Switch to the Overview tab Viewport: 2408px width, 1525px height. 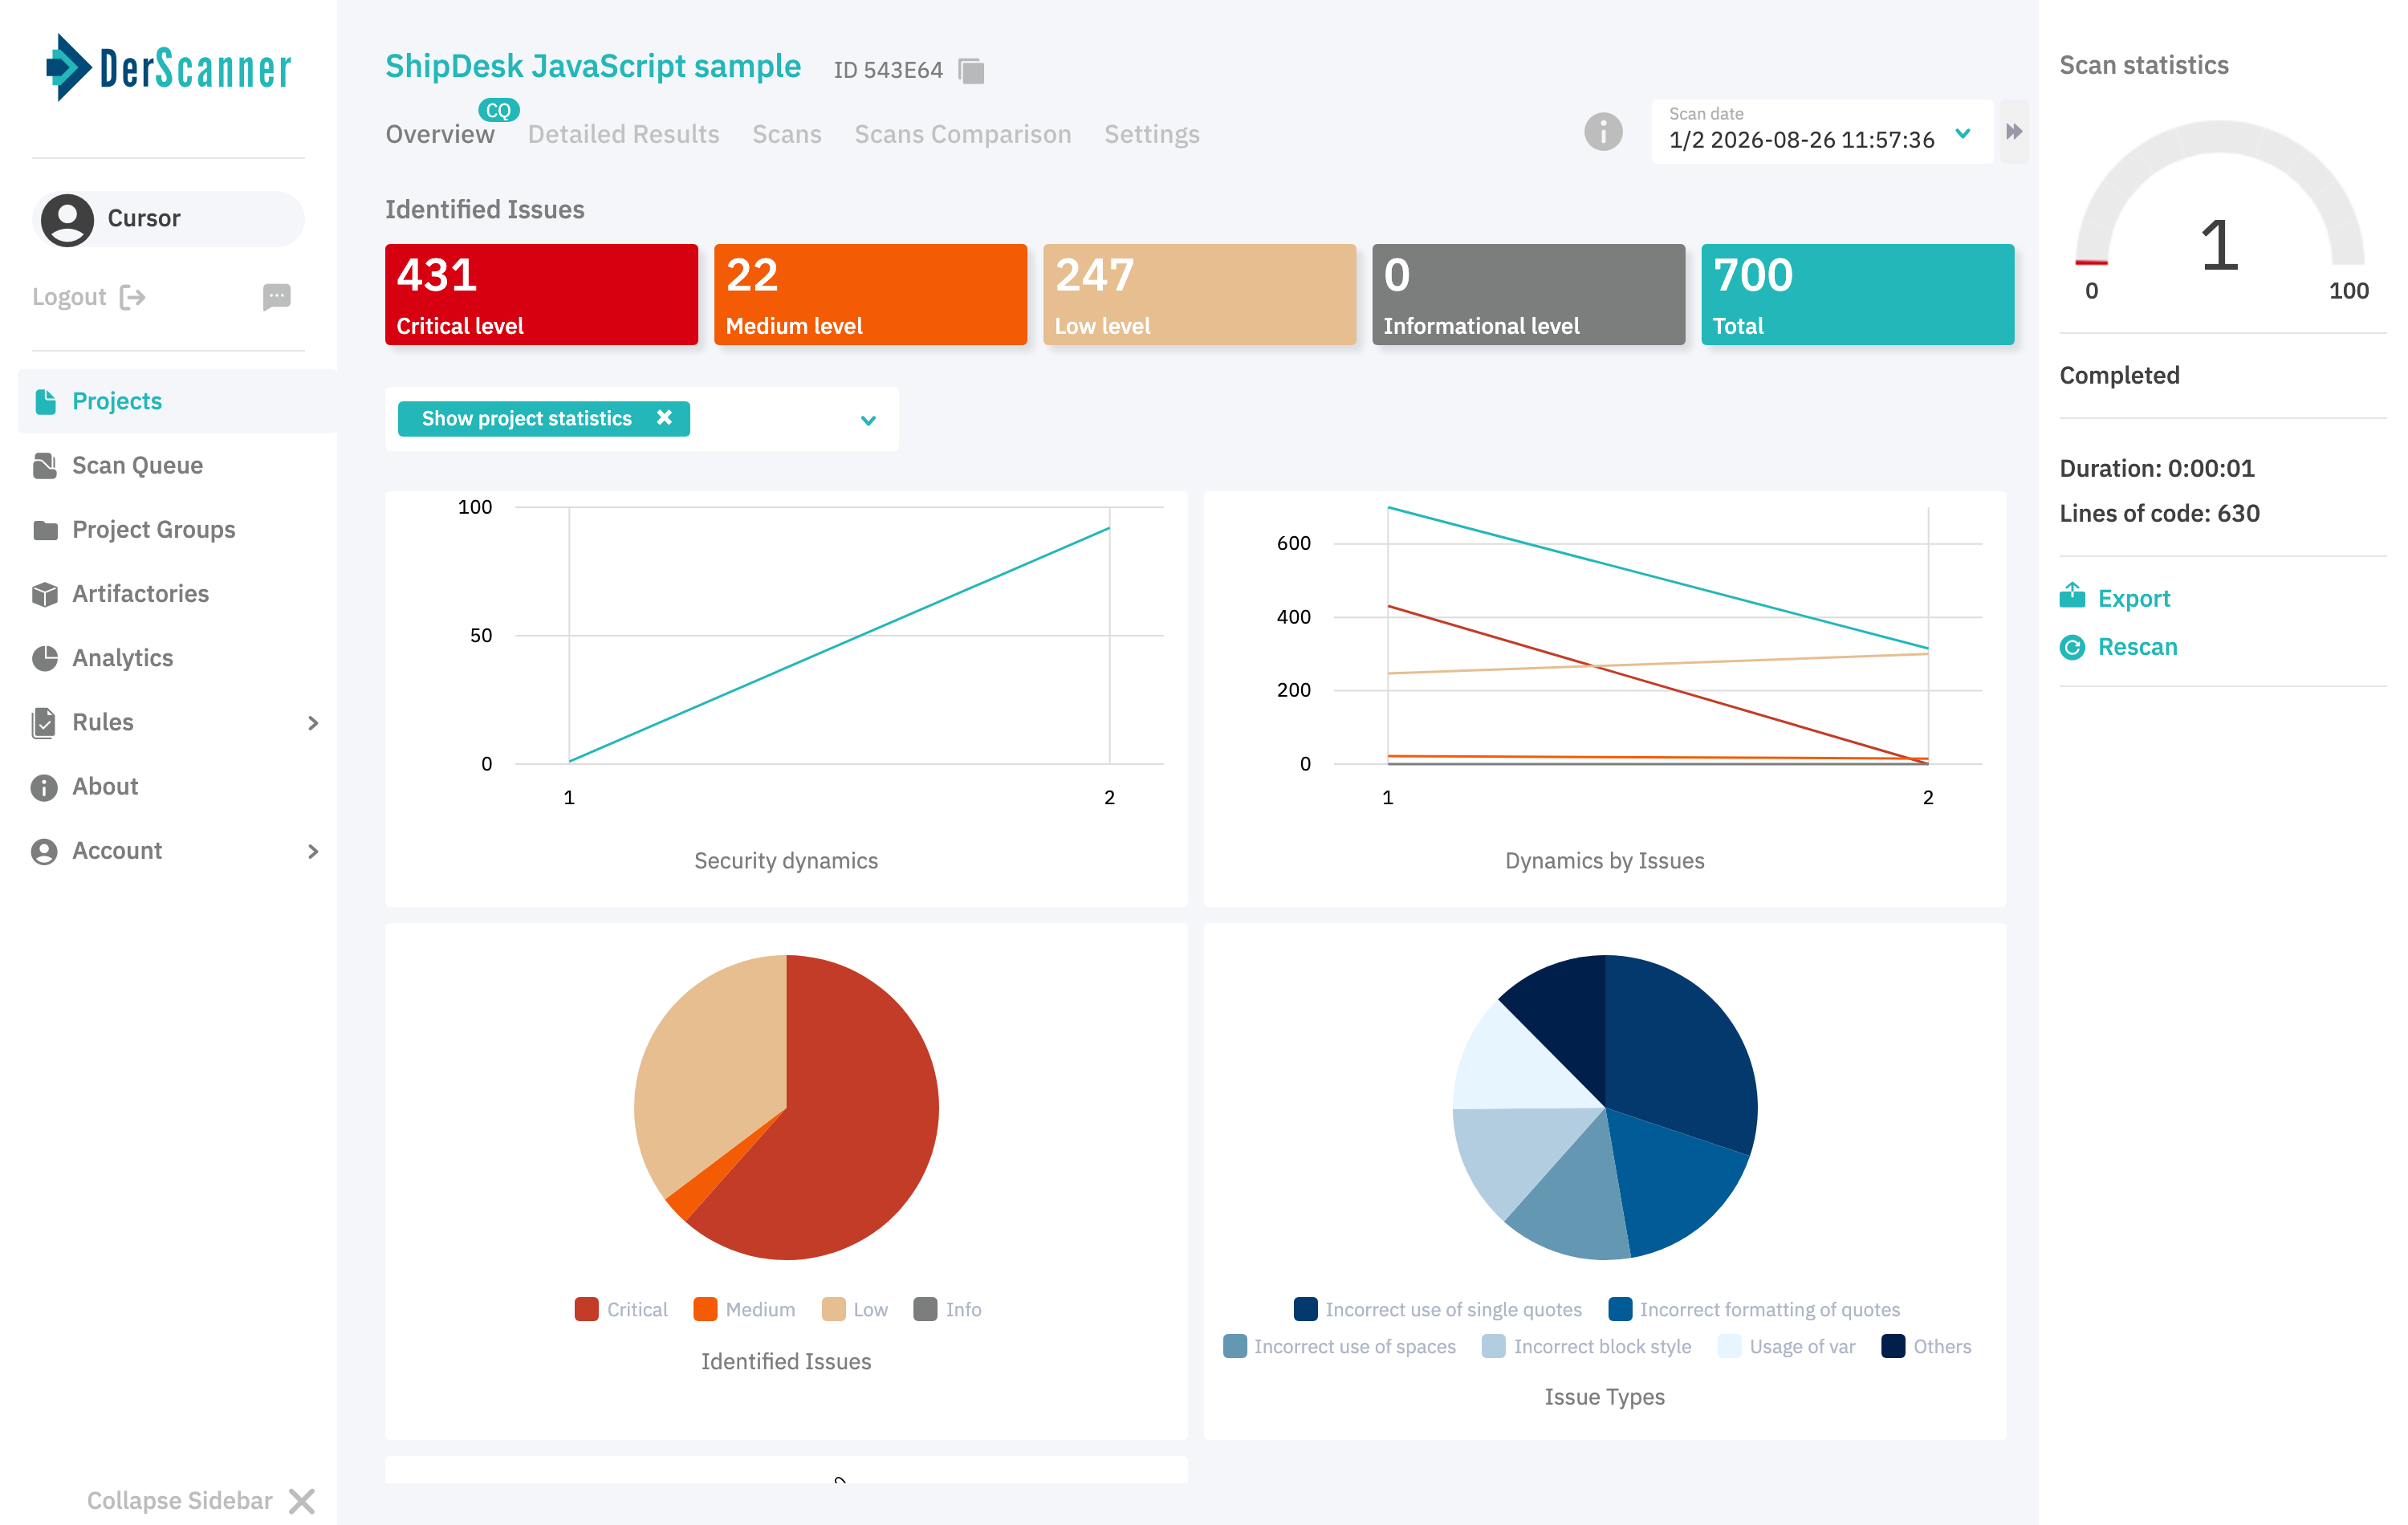(440, 134)
